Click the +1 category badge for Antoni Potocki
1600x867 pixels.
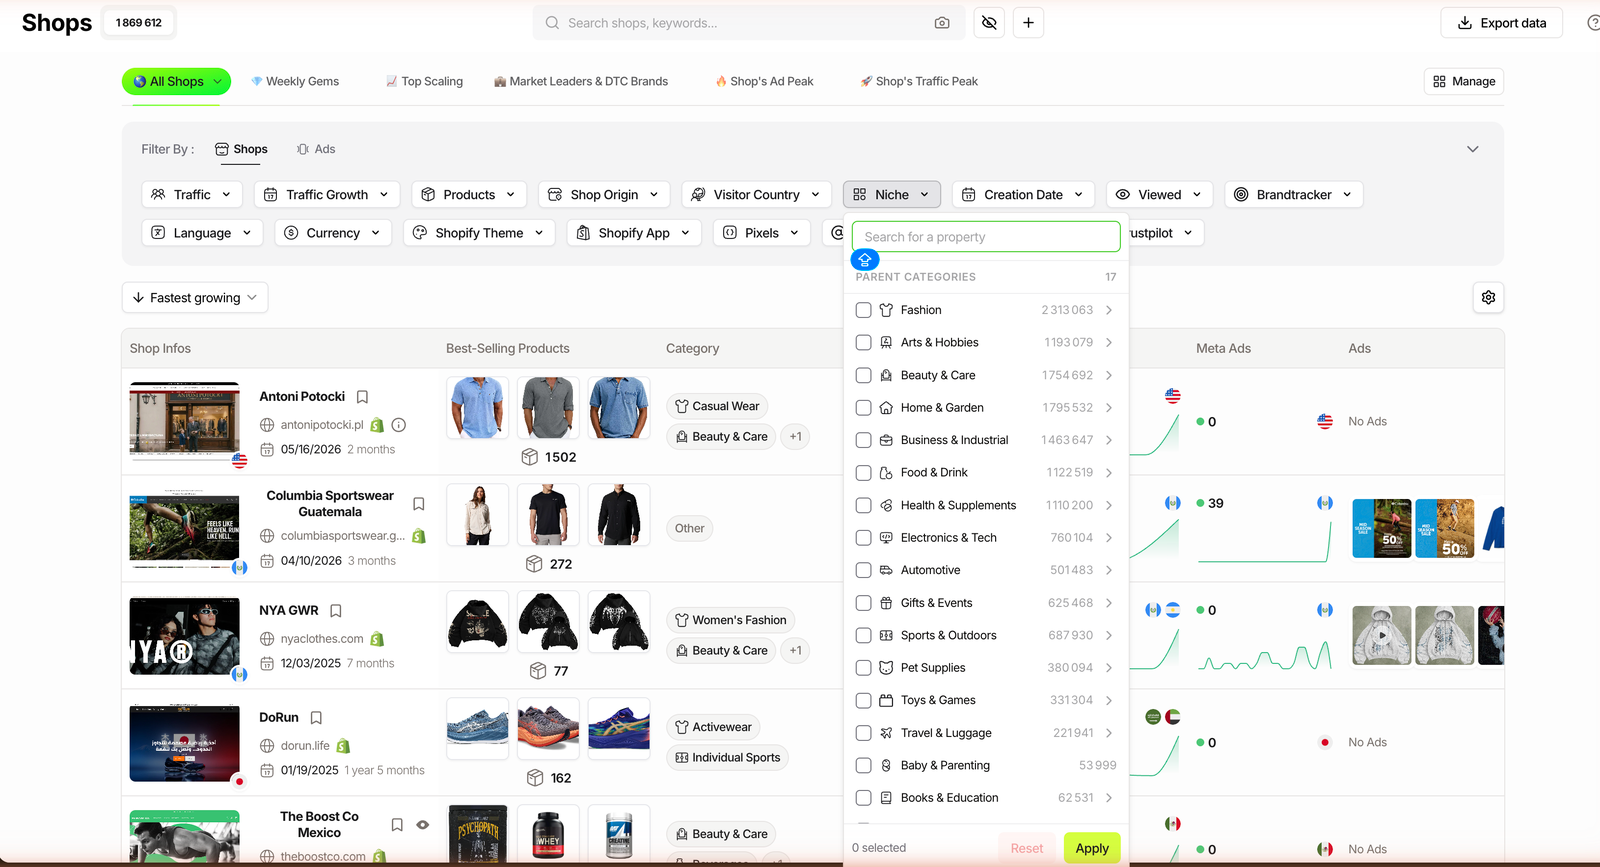(796, 436)
